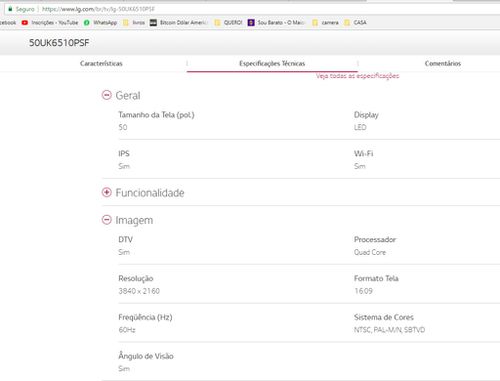
Task: Open the QUERO! bookmark folder
Action: [x=229, y=23]
